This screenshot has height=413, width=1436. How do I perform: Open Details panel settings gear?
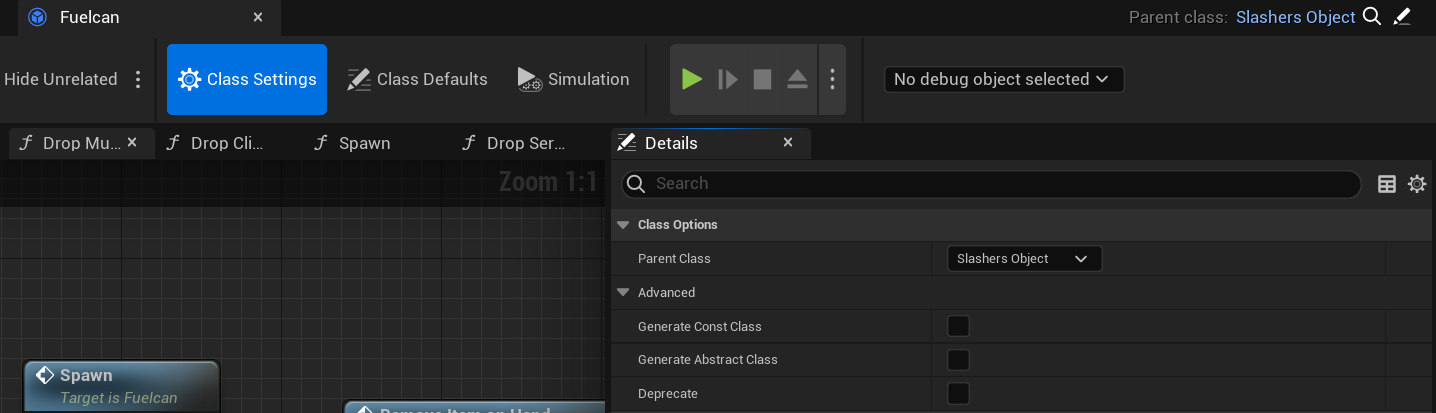(1417, 184)
